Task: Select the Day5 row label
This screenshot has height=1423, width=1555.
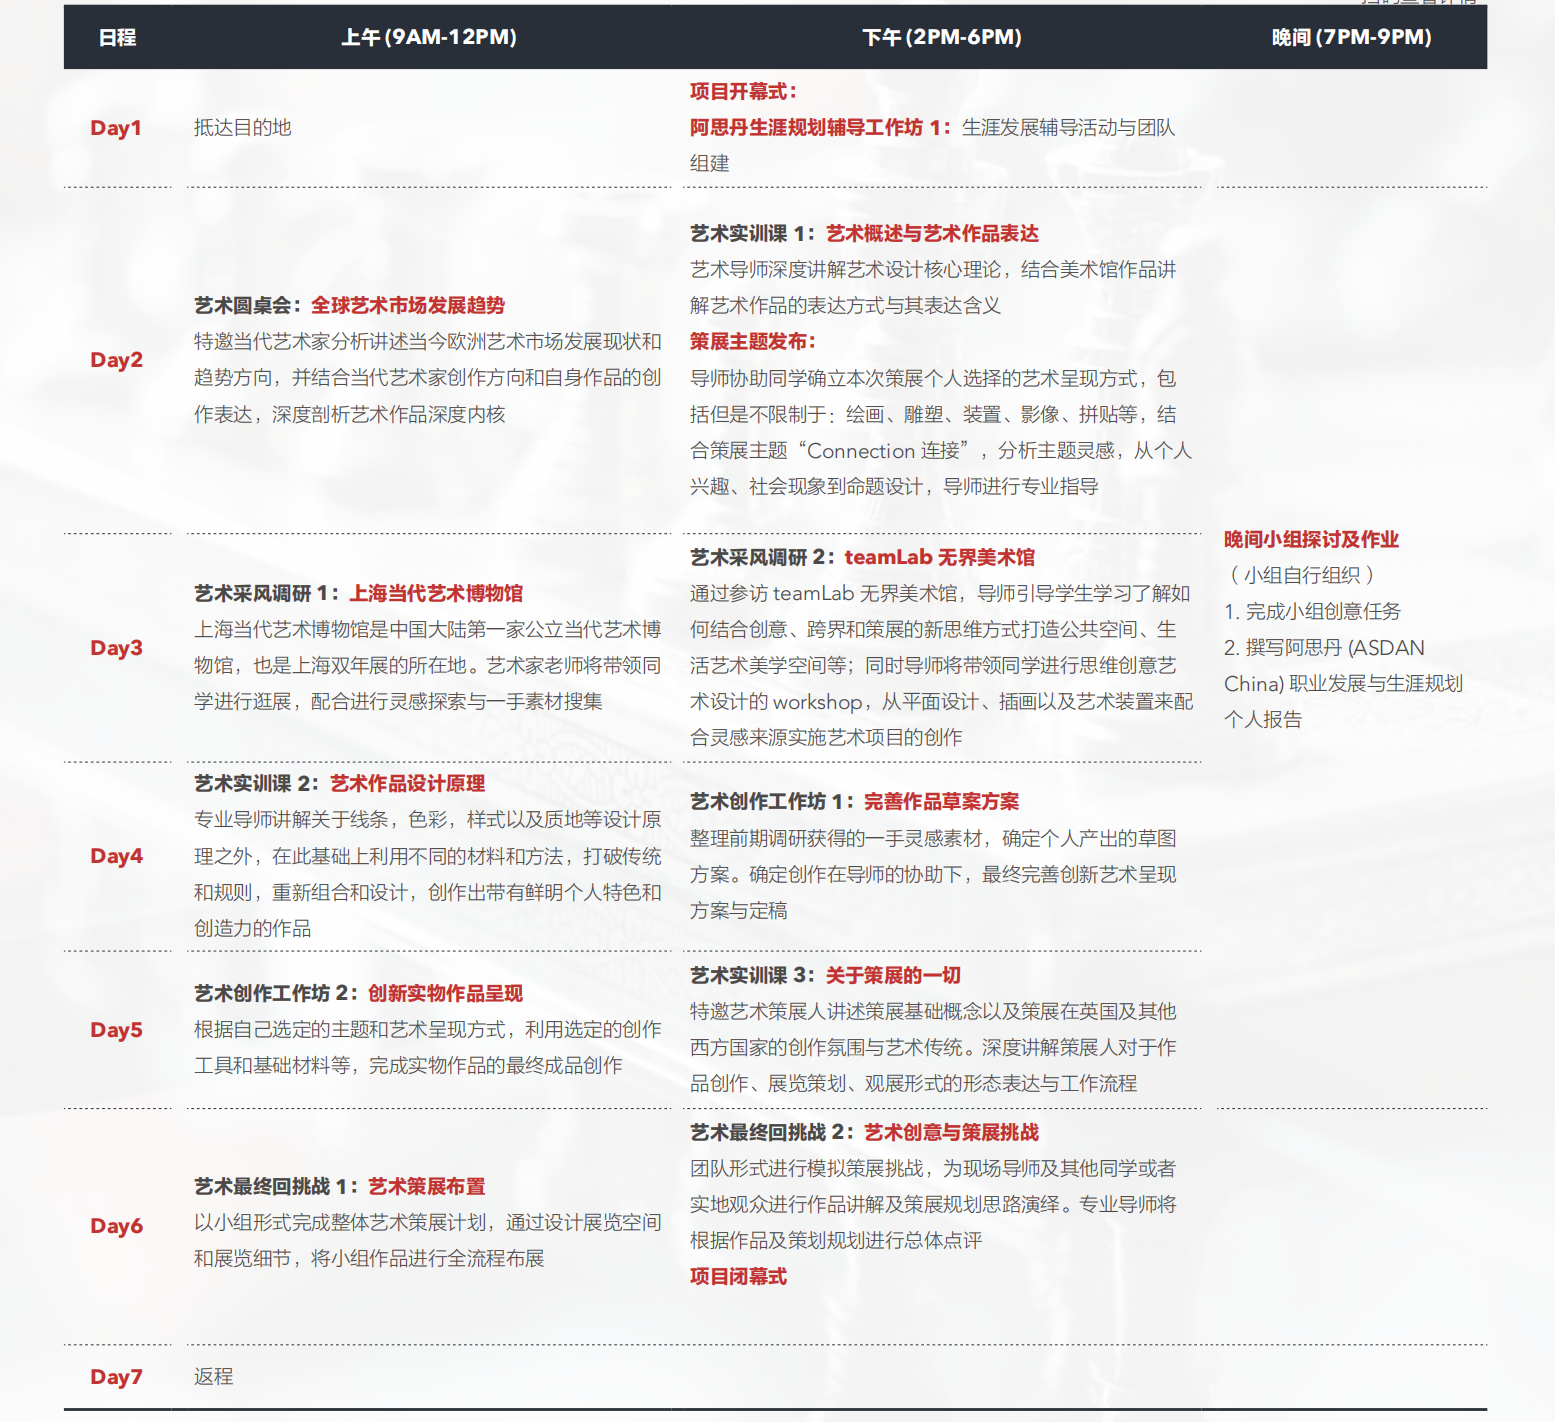Action: point(116,1030)
